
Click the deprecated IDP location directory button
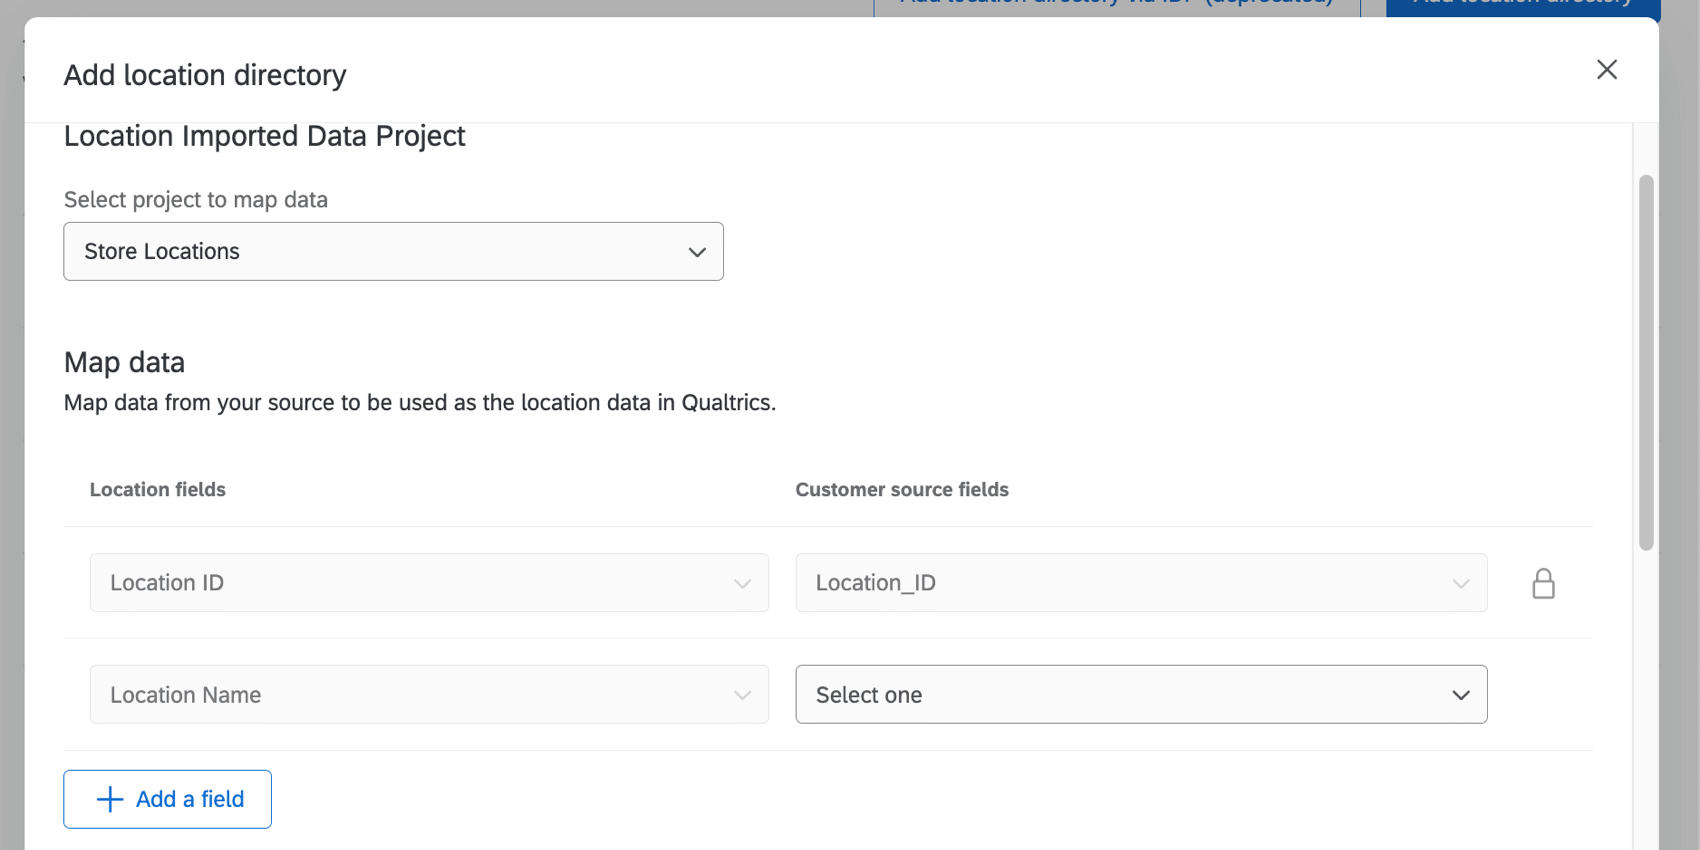(x=1116, y=6)
